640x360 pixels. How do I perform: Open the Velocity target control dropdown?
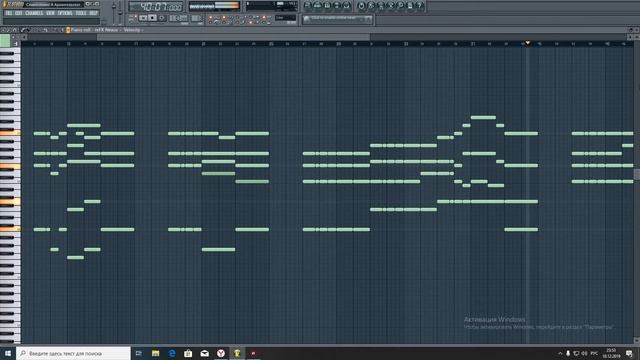132,30
